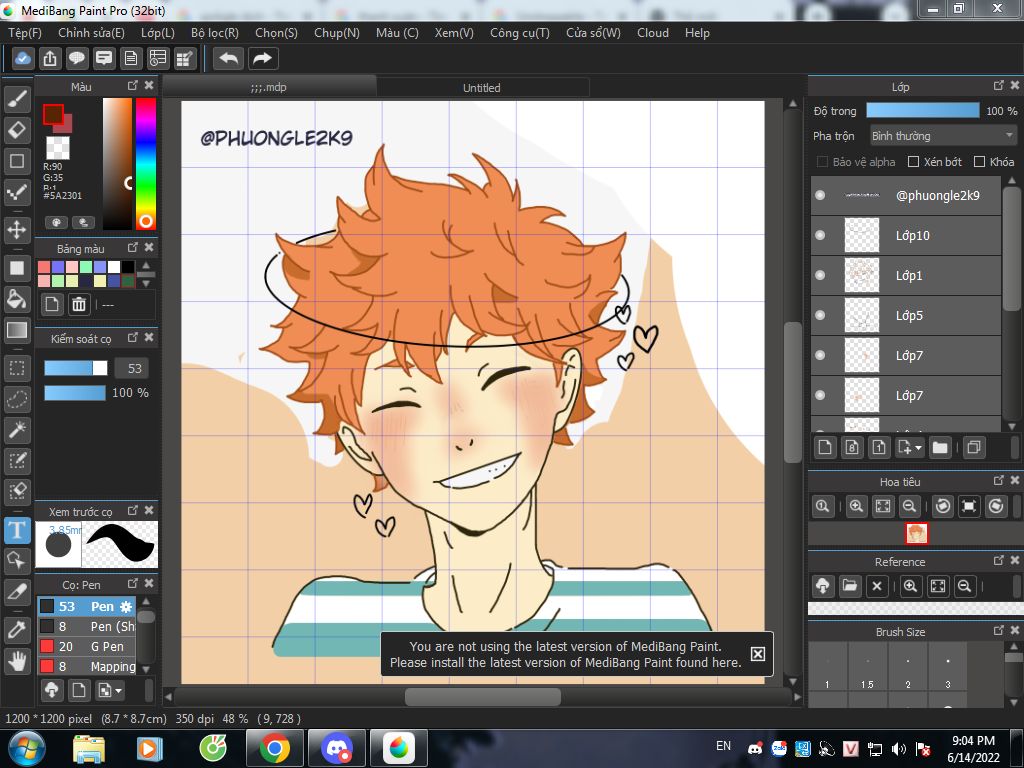The width and height of the screenshot is (1024, 768).
Task: Click the update notification message link
Action: tap(566, 654)
